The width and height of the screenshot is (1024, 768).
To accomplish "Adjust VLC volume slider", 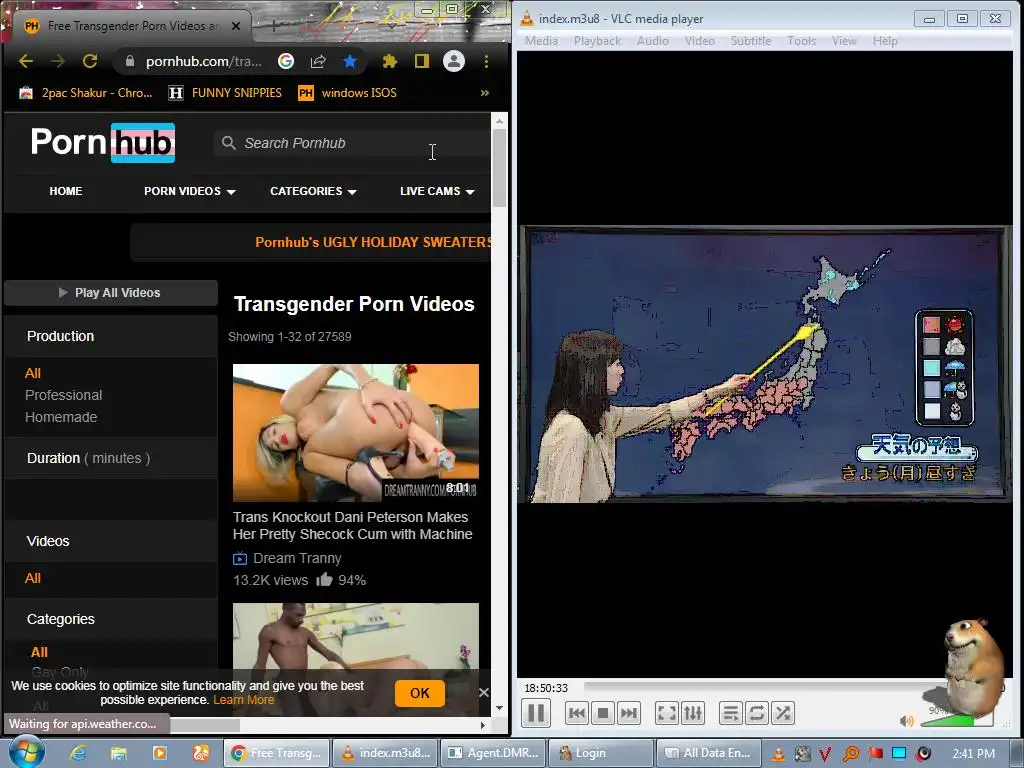I will [956, 720].
